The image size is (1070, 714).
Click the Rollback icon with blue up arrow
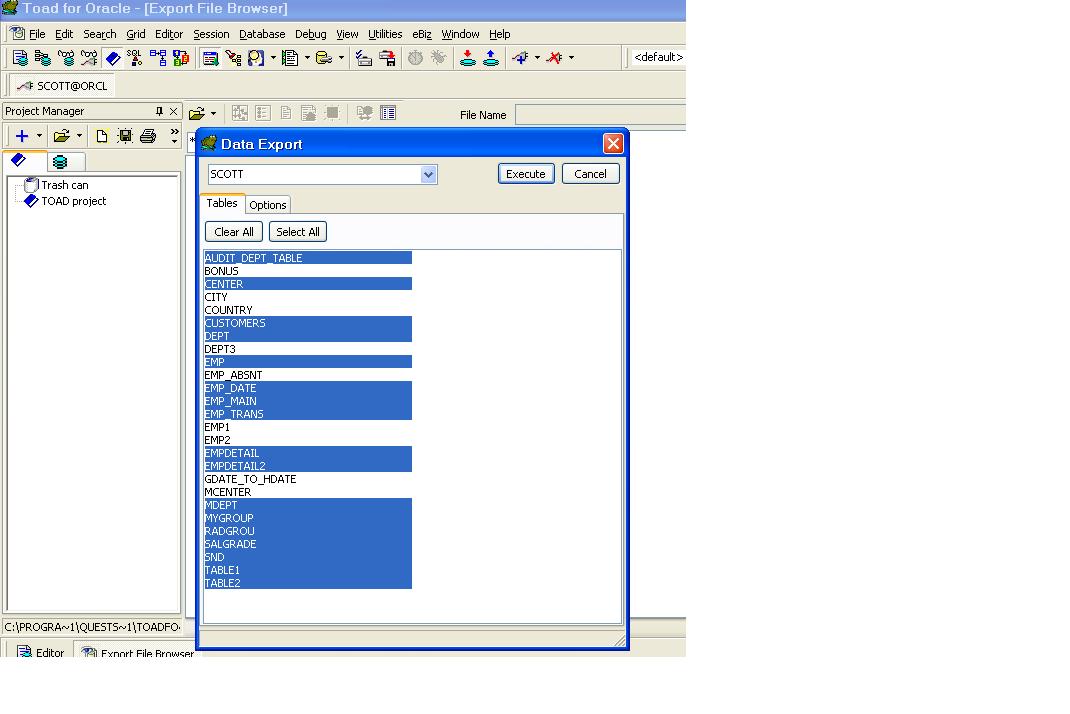tap(490, 58)
